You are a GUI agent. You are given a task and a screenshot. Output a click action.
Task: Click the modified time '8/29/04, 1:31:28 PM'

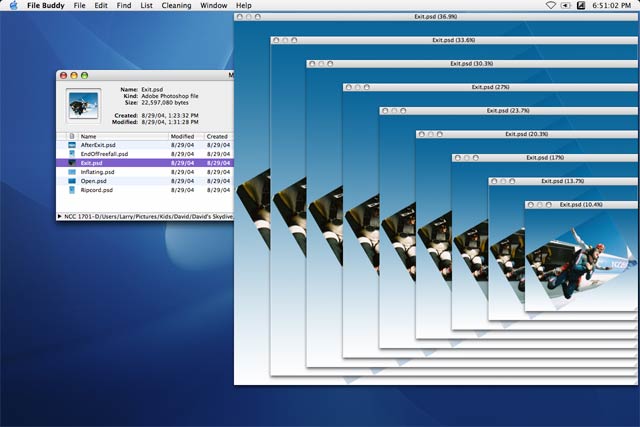point(170,122)
